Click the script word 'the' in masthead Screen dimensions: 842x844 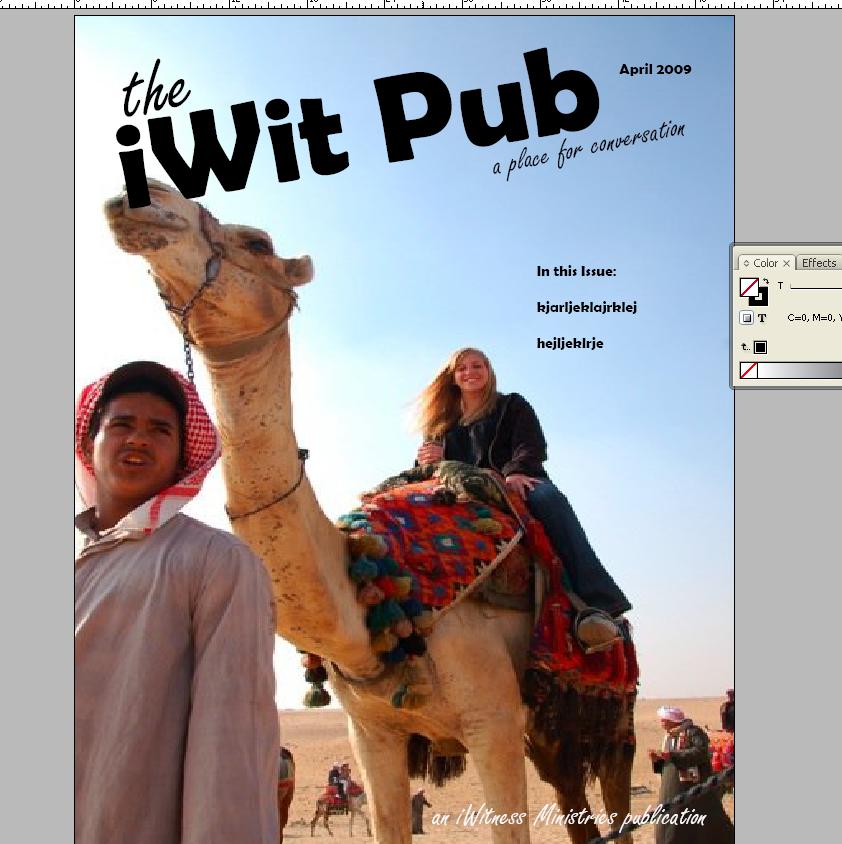tap(155, 89)
